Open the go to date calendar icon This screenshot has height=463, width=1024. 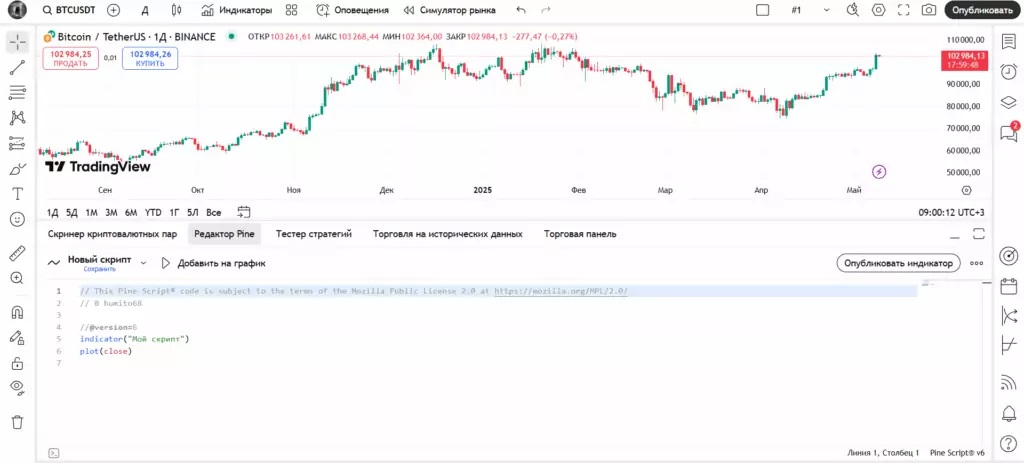point(244,212)
